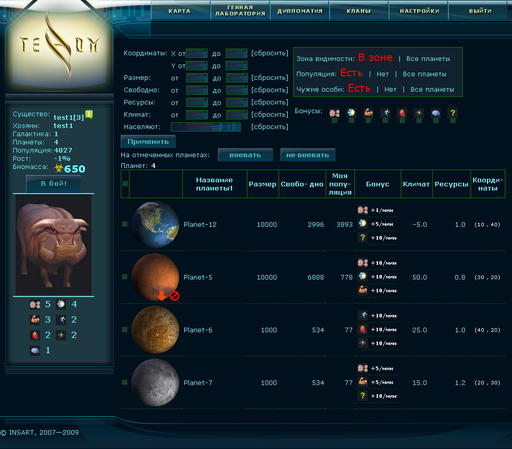Click the Planet-7 moon thumbnail
Image resolution: width=512 pixels, height=449 pixels.
coord(155,382)
